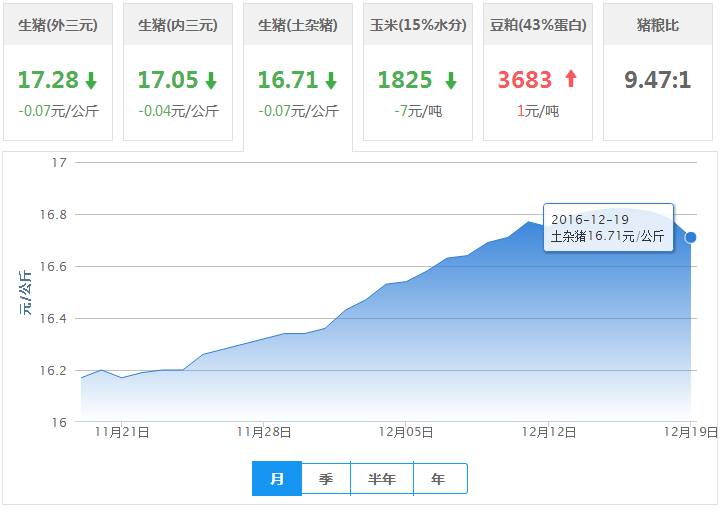Click the -0.07元/公斤 change under 16.71
This screenshot has width=723, height=510.
tap(298, 111)
